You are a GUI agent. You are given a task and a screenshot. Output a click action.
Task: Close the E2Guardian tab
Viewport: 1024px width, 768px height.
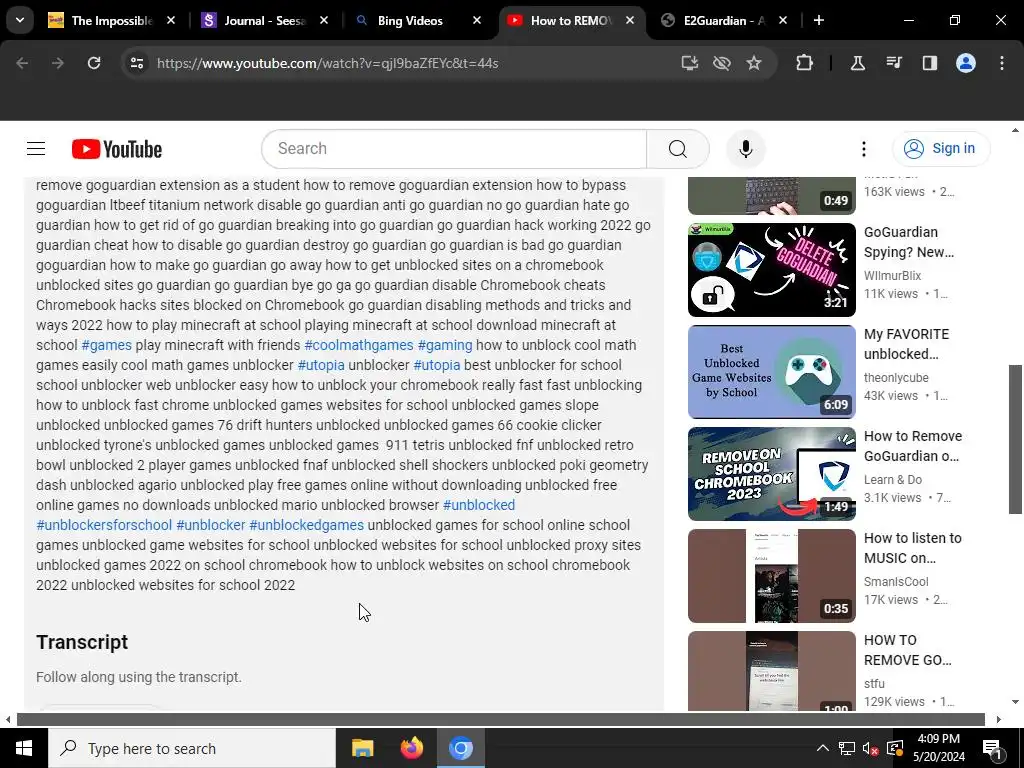(x=783, y=20)
